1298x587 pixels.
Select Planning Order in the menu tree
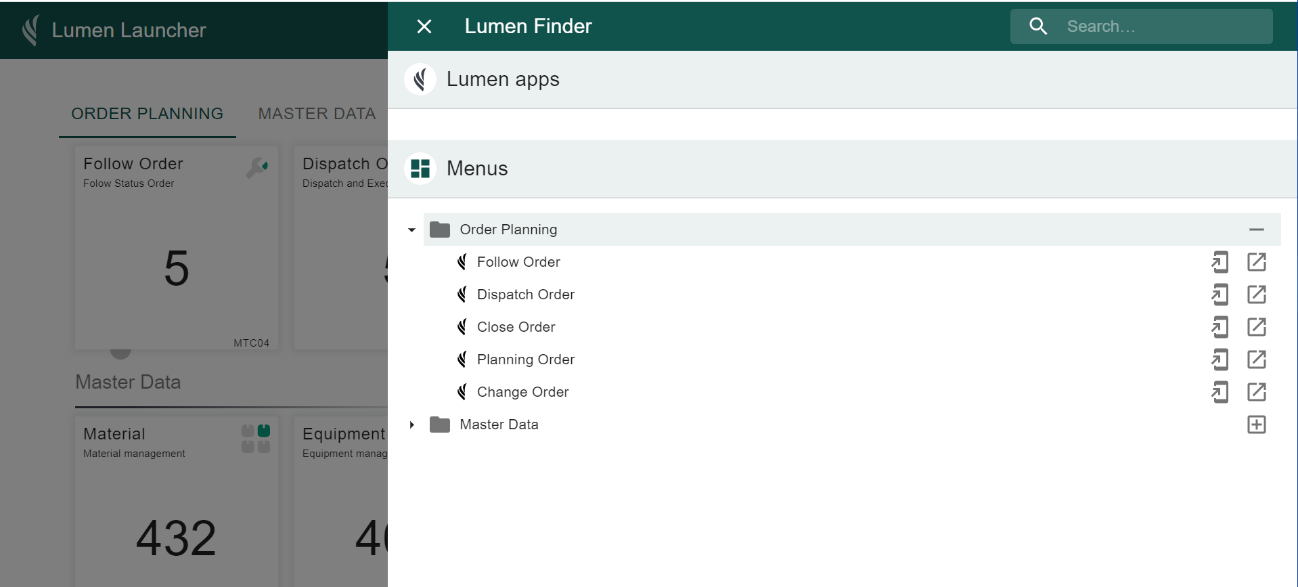coord(526,360)
